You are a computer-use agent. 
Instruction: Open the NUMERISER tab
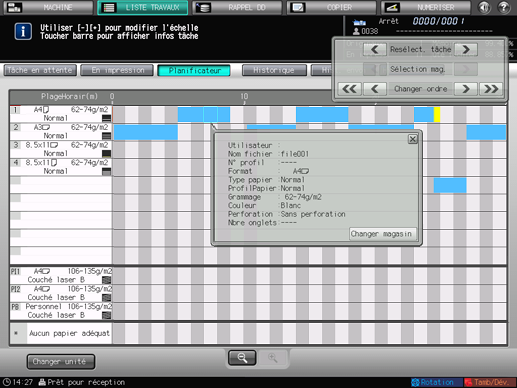426,7
